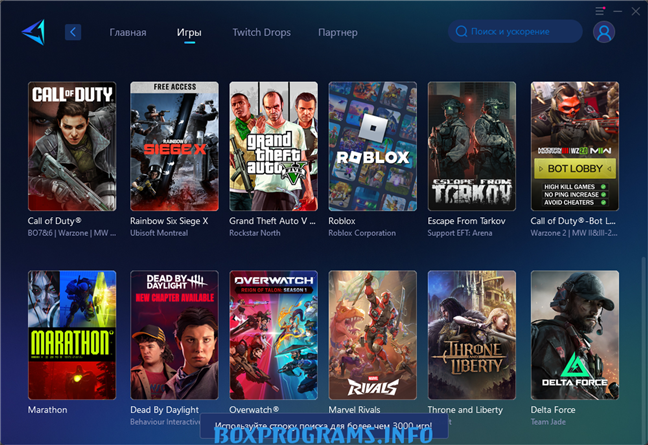The image size is (648, 445).
Task: Open the Rainbow Six Siege X cover
Action: tap(174, 146)
